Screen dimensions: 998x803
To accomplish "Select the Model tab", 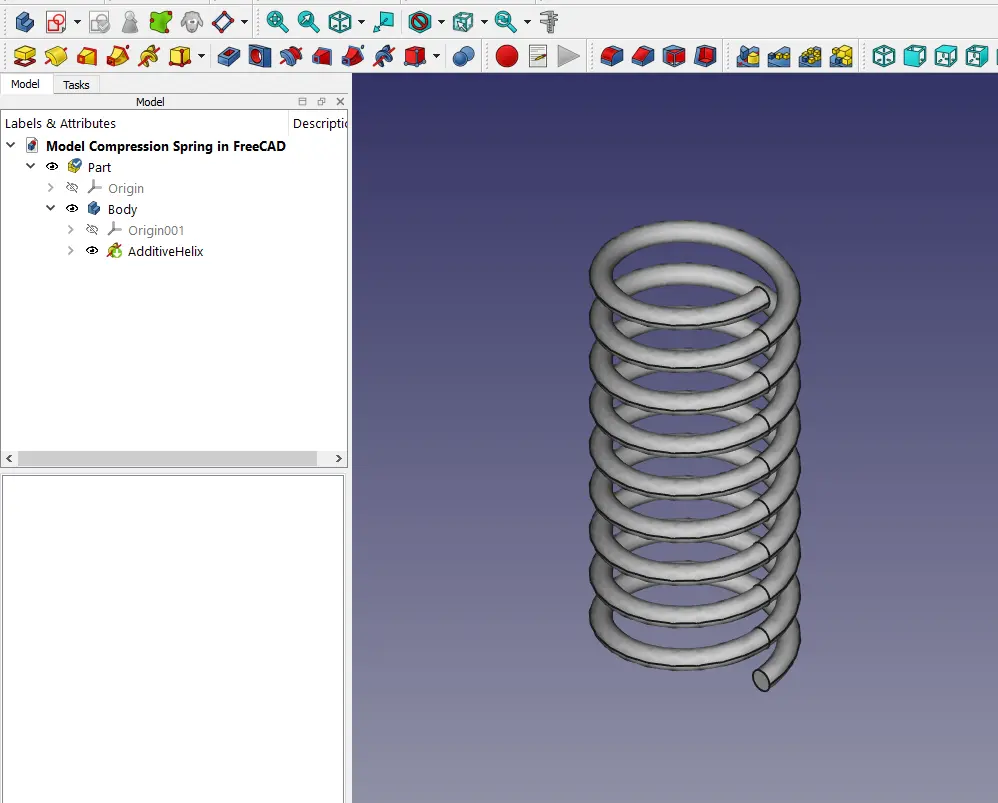I will pyautogui.click(x=25, y=85).
